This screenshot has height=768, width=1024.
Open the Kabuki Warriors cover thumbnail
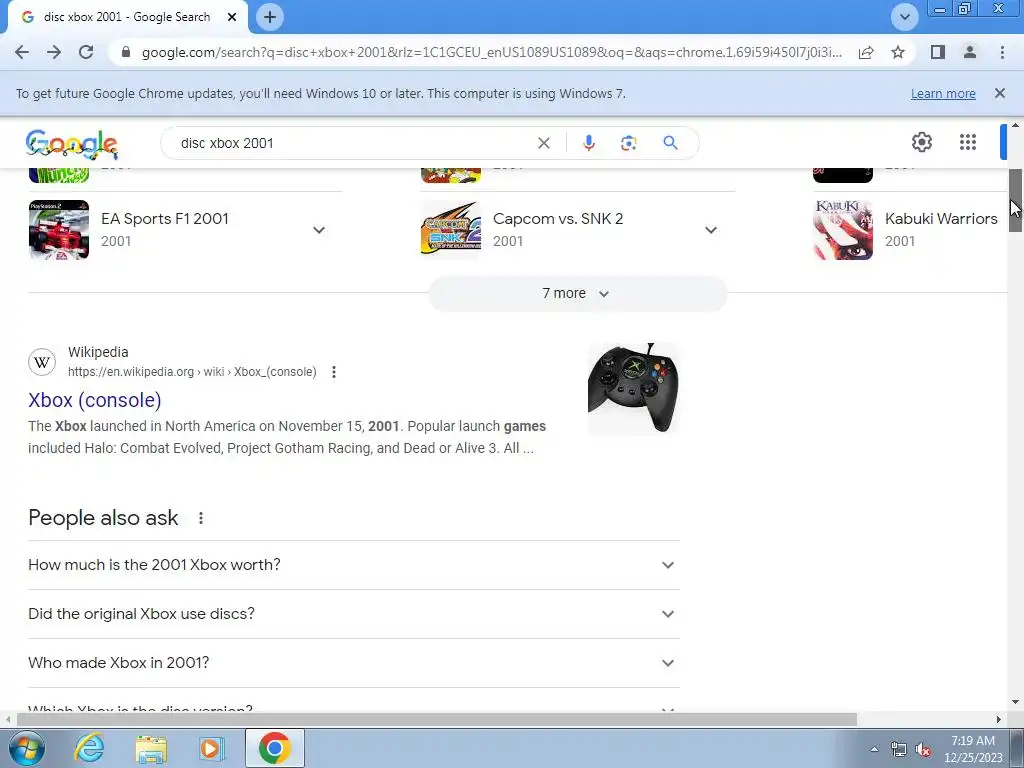click(843, 230)
